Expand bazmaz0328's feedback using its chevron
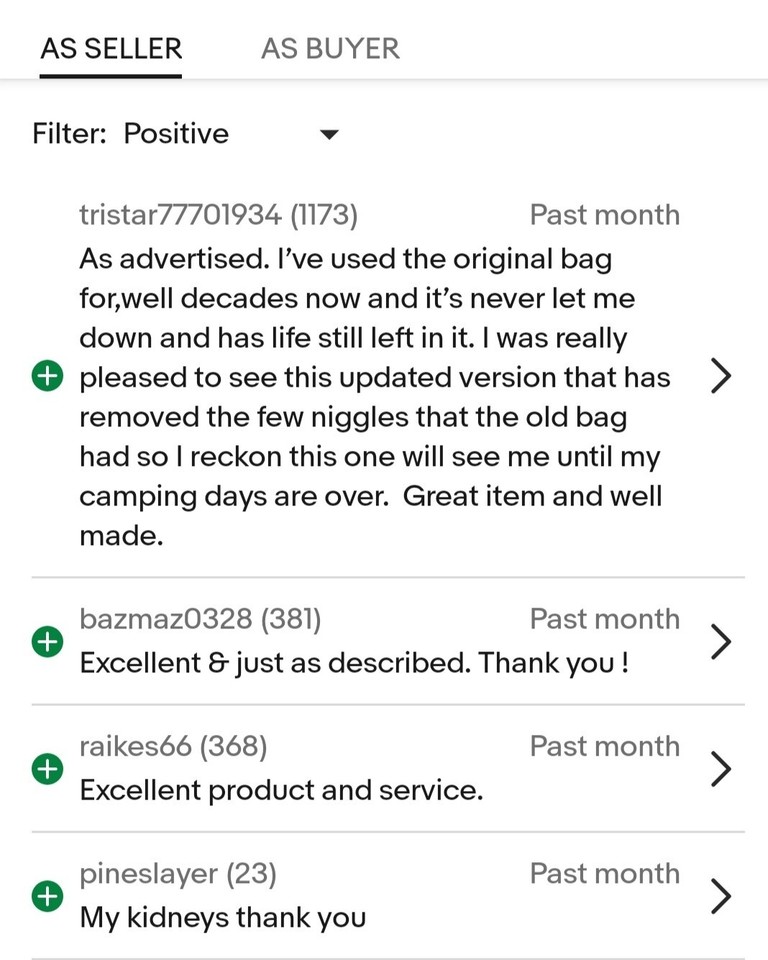768x960 pixels. coord(721,642)
